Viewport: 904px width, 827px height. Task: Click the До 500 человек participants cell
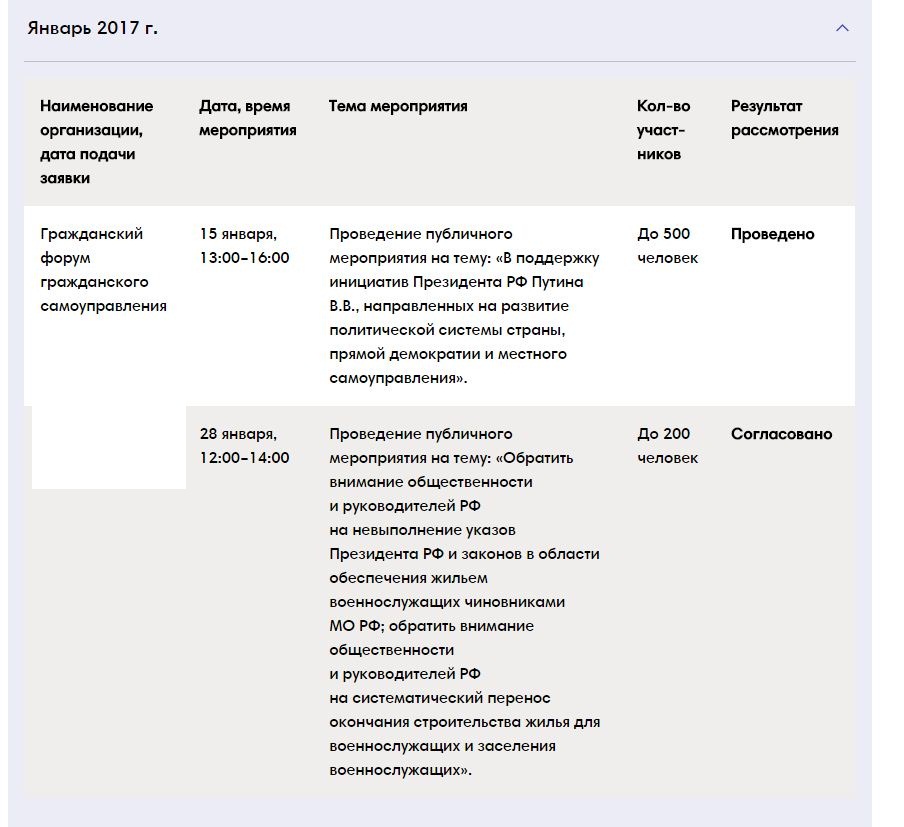(x=667, y=246)
